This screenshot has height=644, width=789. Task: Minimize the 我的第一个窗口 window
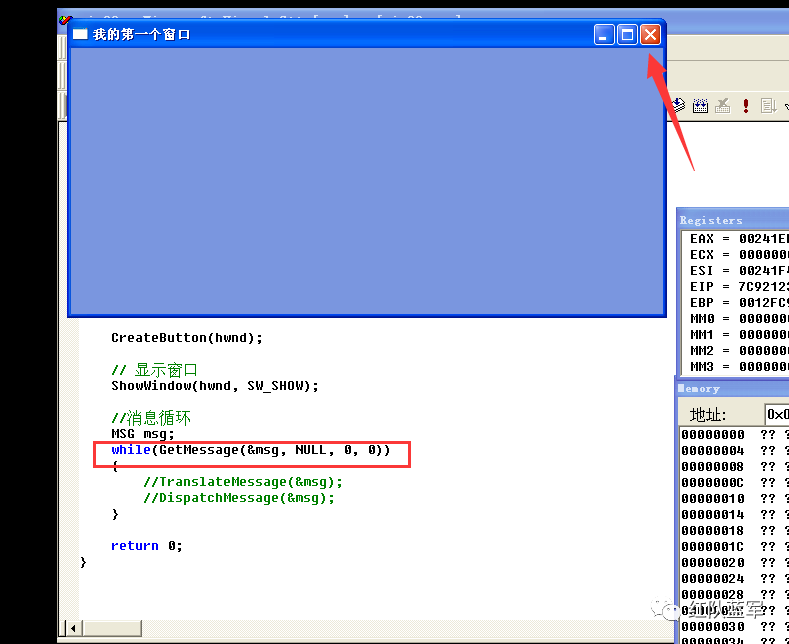(x=604, y=35)
